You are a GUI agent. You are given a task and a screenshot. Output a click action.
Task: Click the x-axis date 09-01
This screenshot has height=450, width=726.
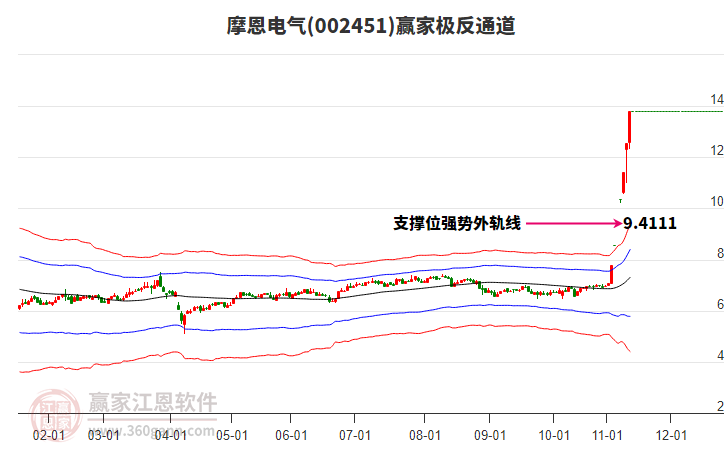[490, 435]
